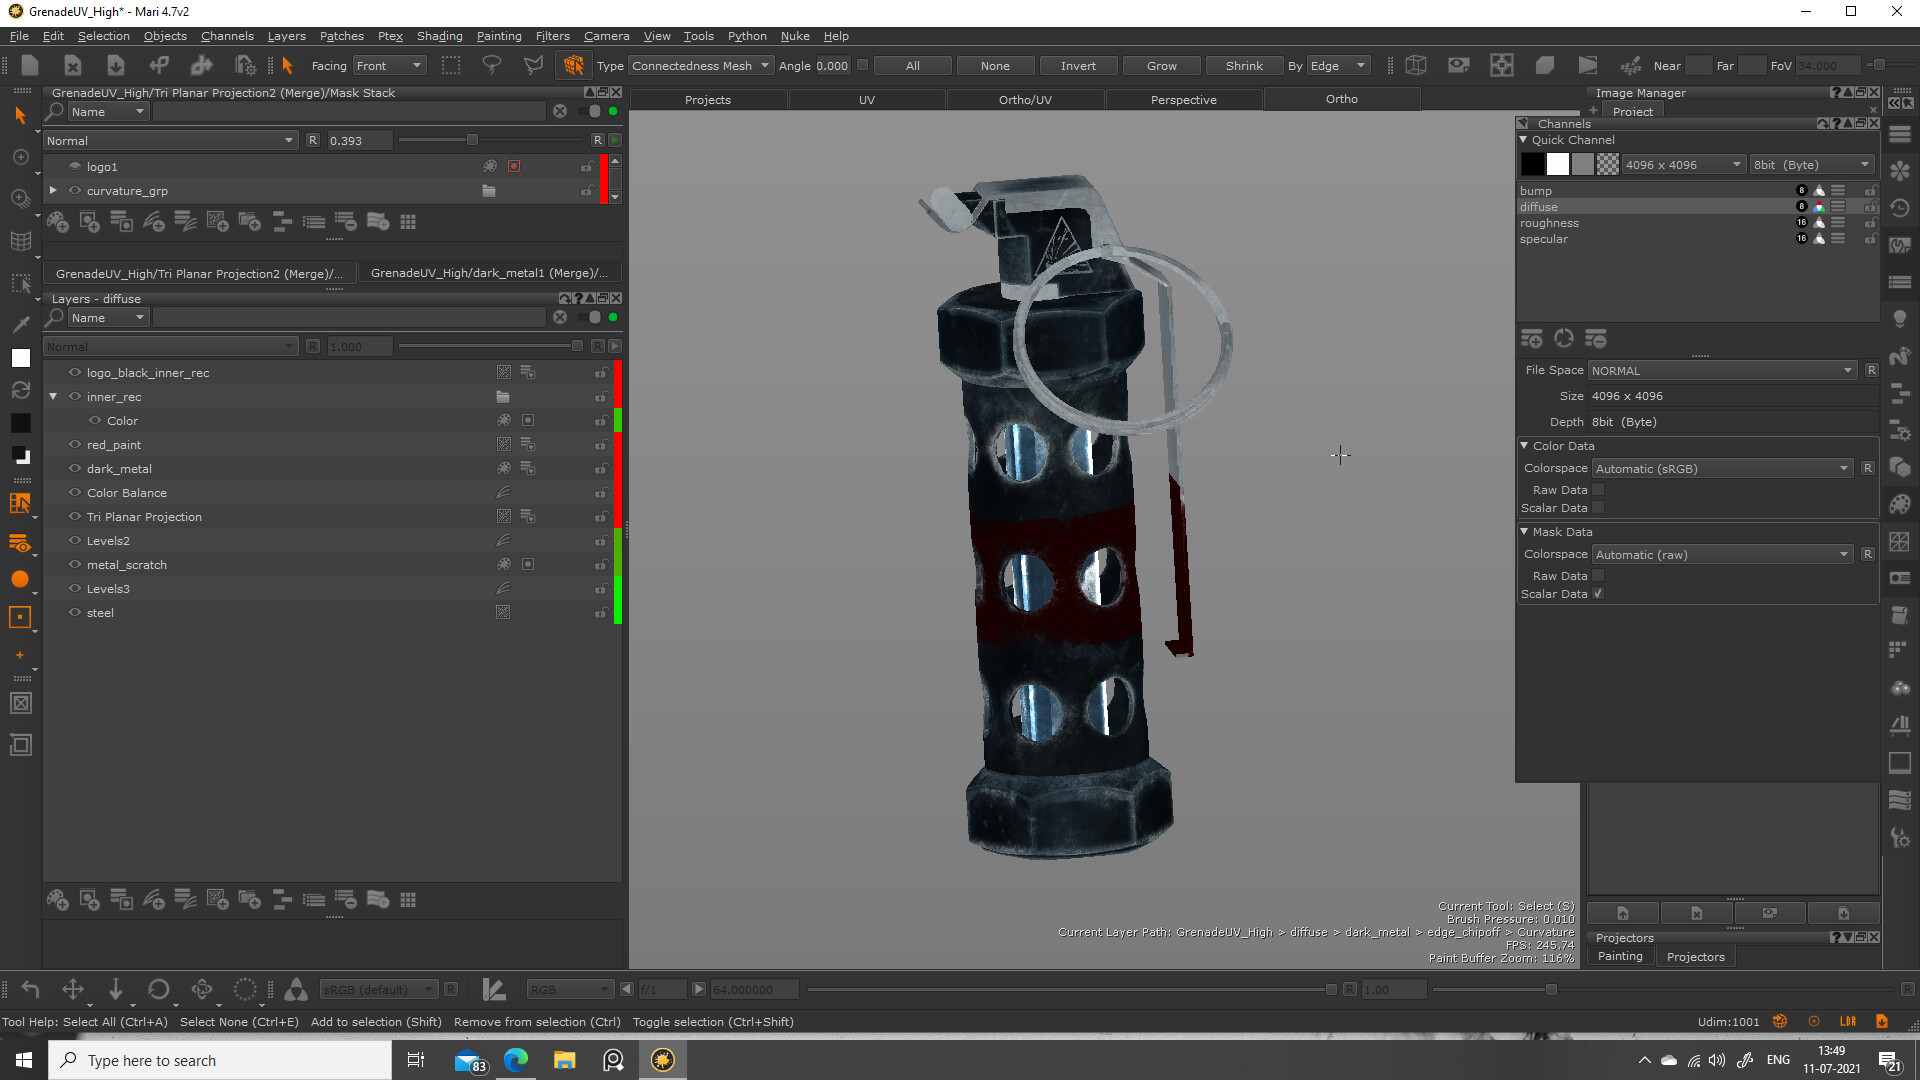
Task: Select the arrow Select tool in the left toolbar
Action: [x=21, y=115]
